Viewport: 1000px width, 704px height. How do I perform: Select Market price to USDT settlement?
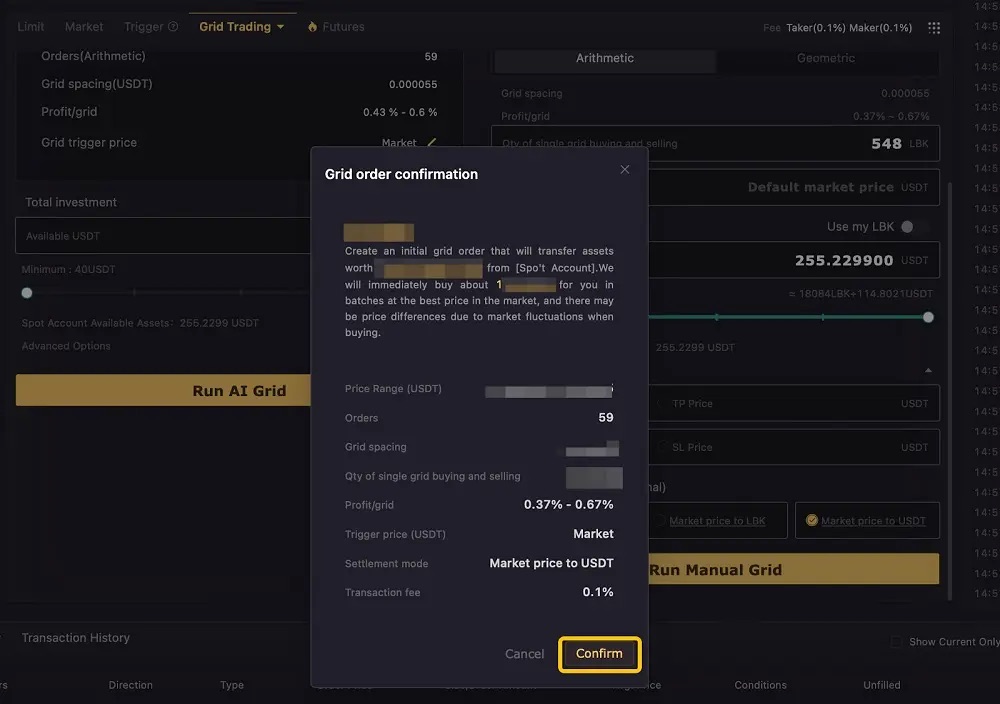[867, 521]
